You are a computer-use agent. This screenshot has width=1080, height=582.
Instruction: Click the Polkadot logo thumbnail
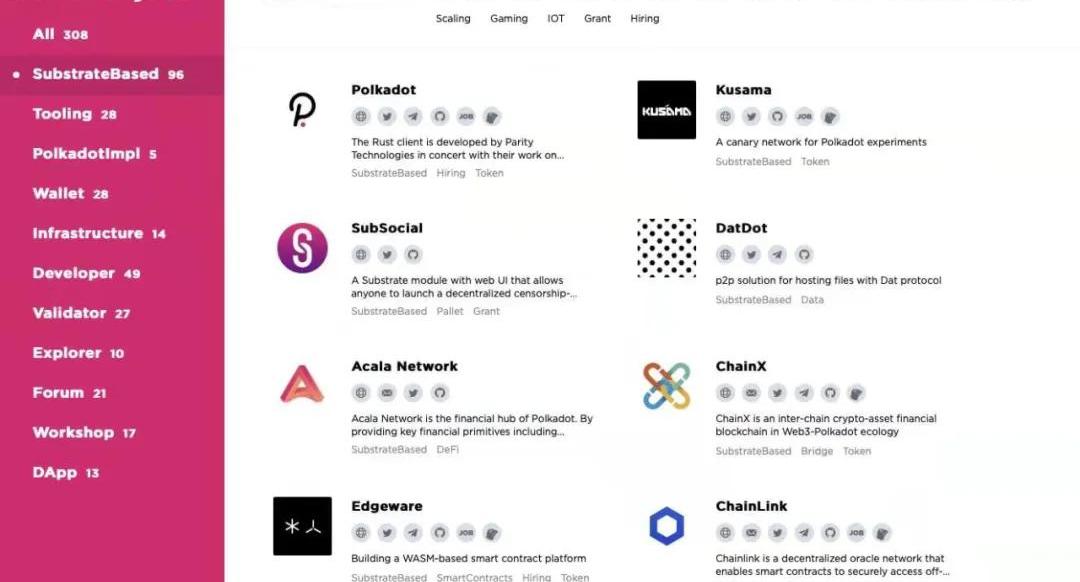click(302, 110)
